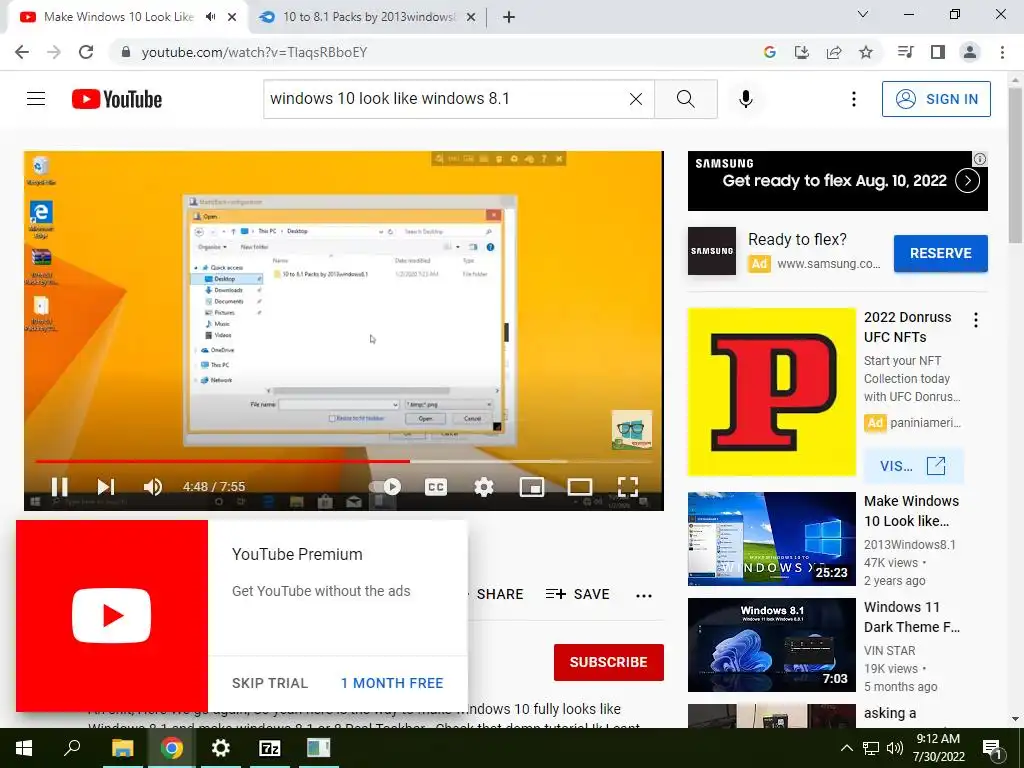Screen dimensions: 1024x768
Task: Open Settings gear on taskbar
Action: click(x=221, y=748)
